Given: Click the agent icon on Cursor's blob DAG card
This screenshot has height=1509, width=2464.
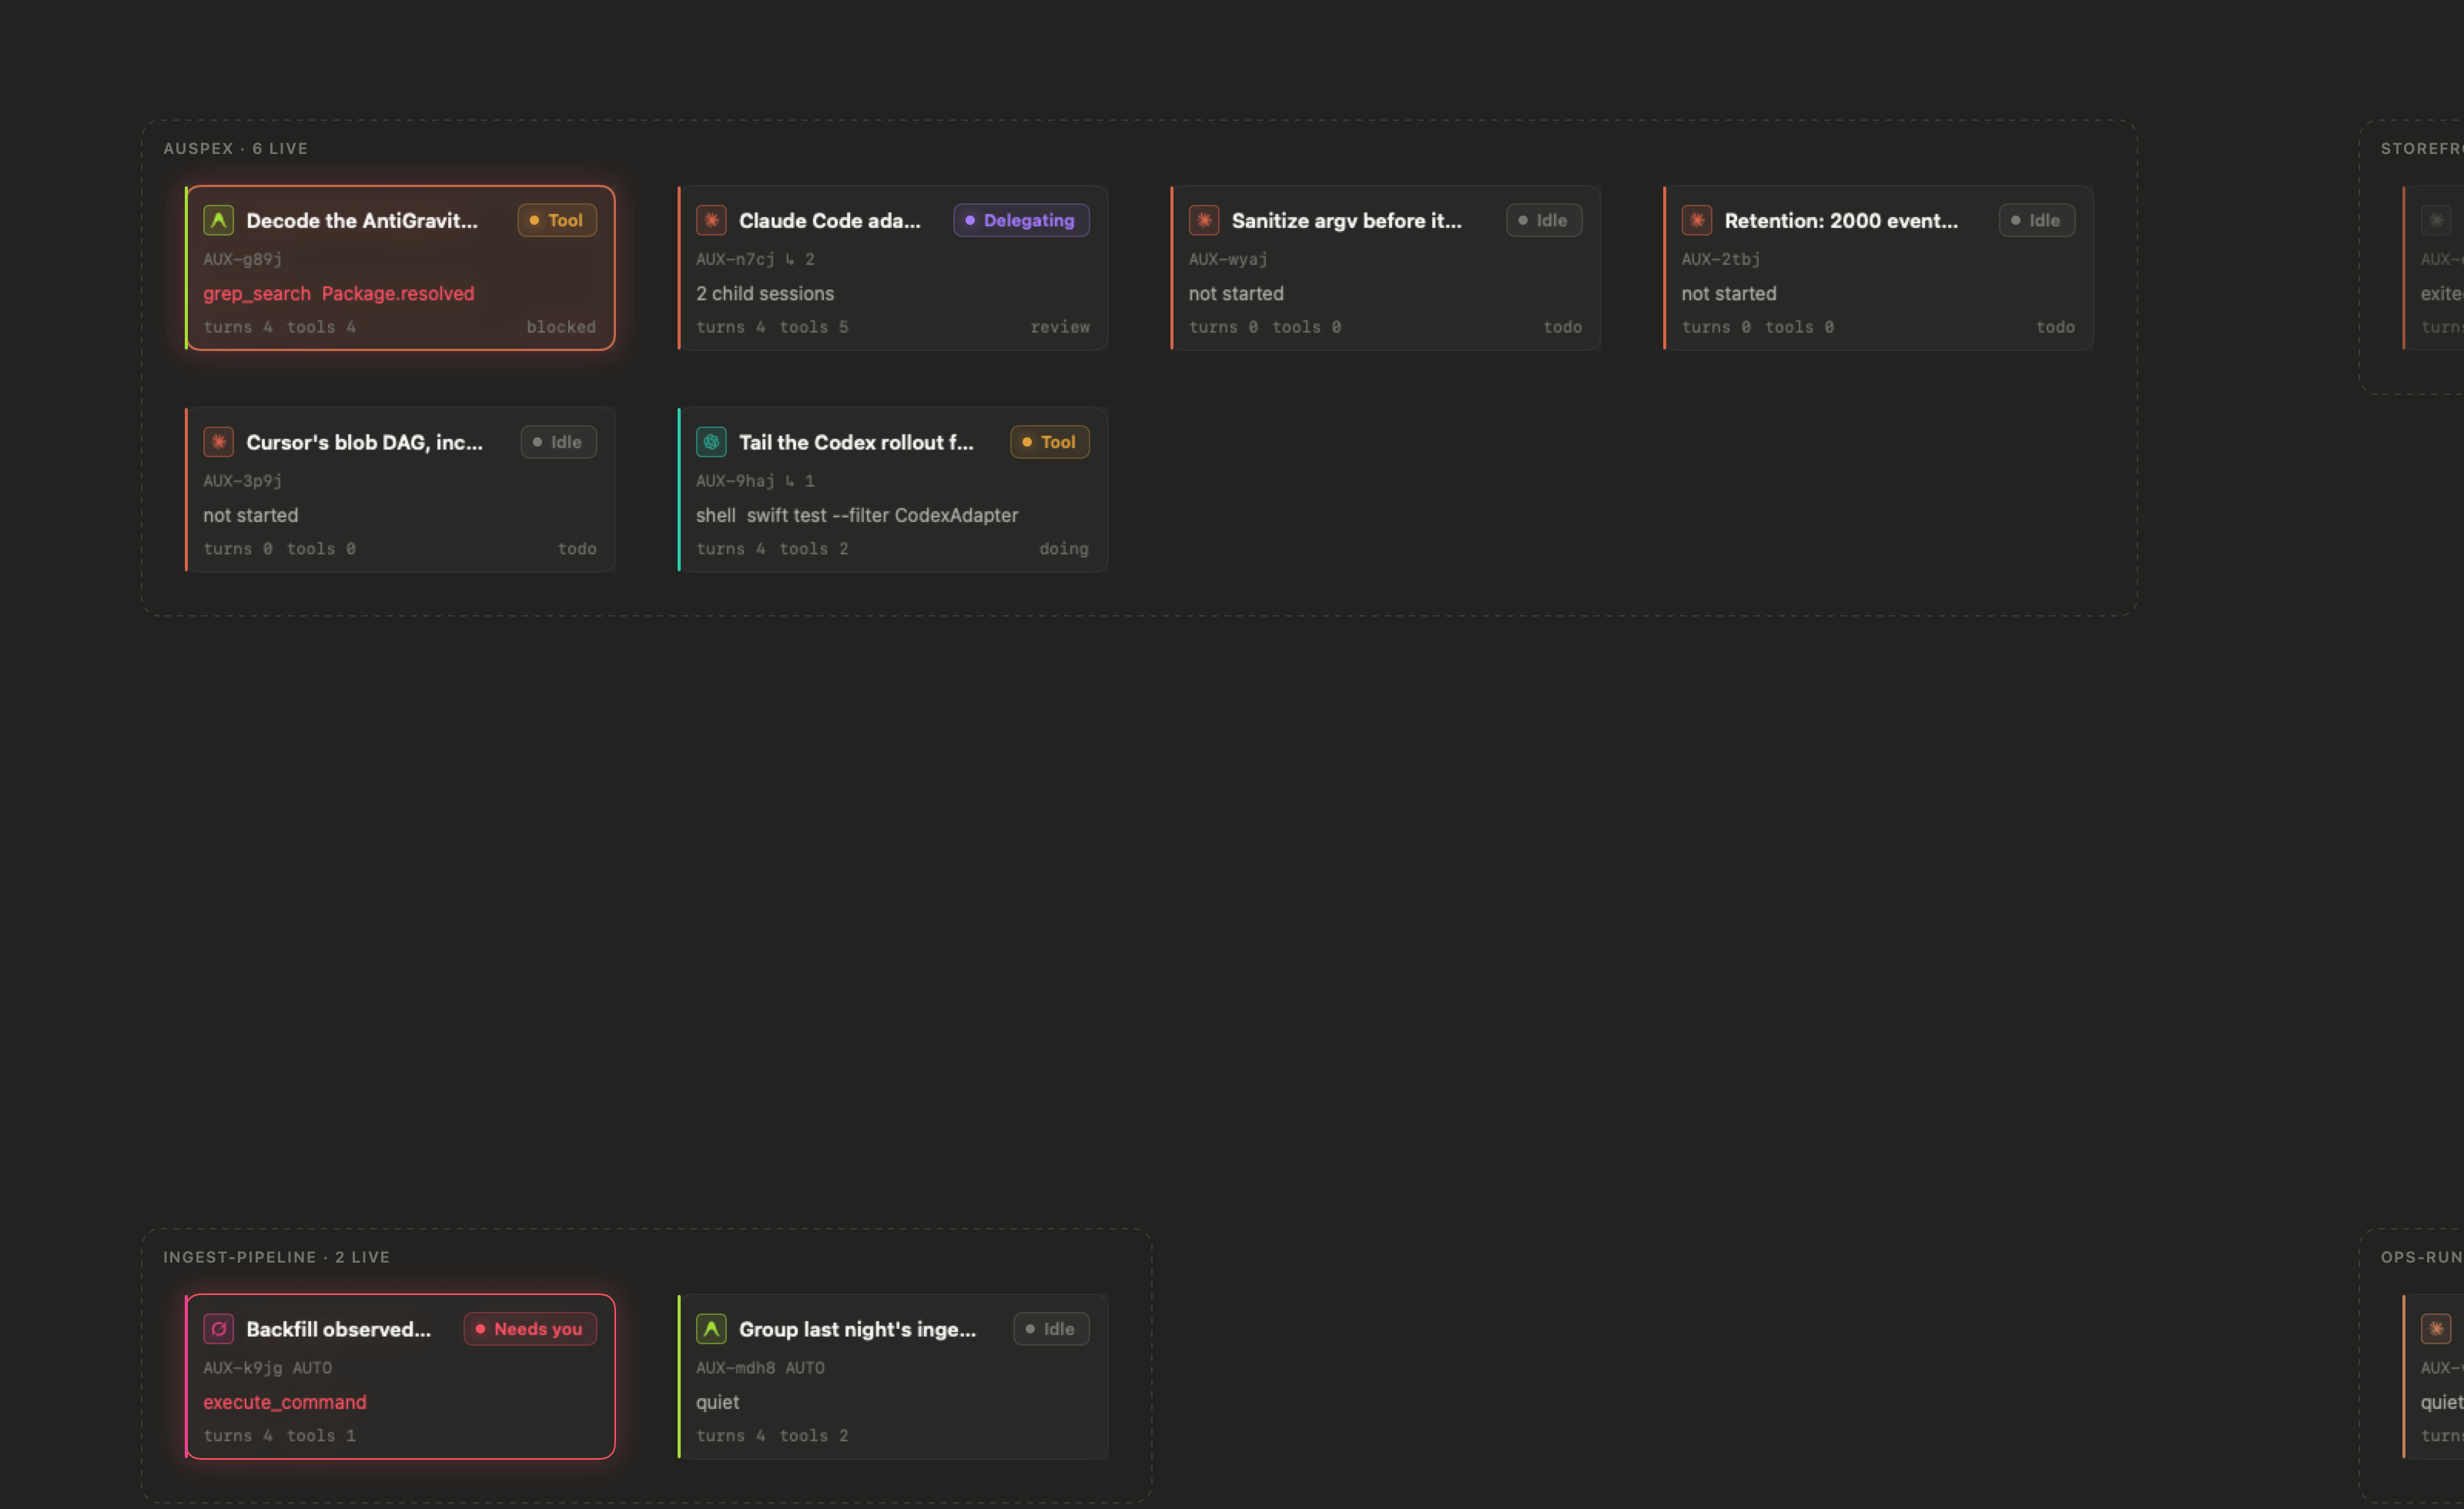Looking at the screenshot, I should pos(218,442).
